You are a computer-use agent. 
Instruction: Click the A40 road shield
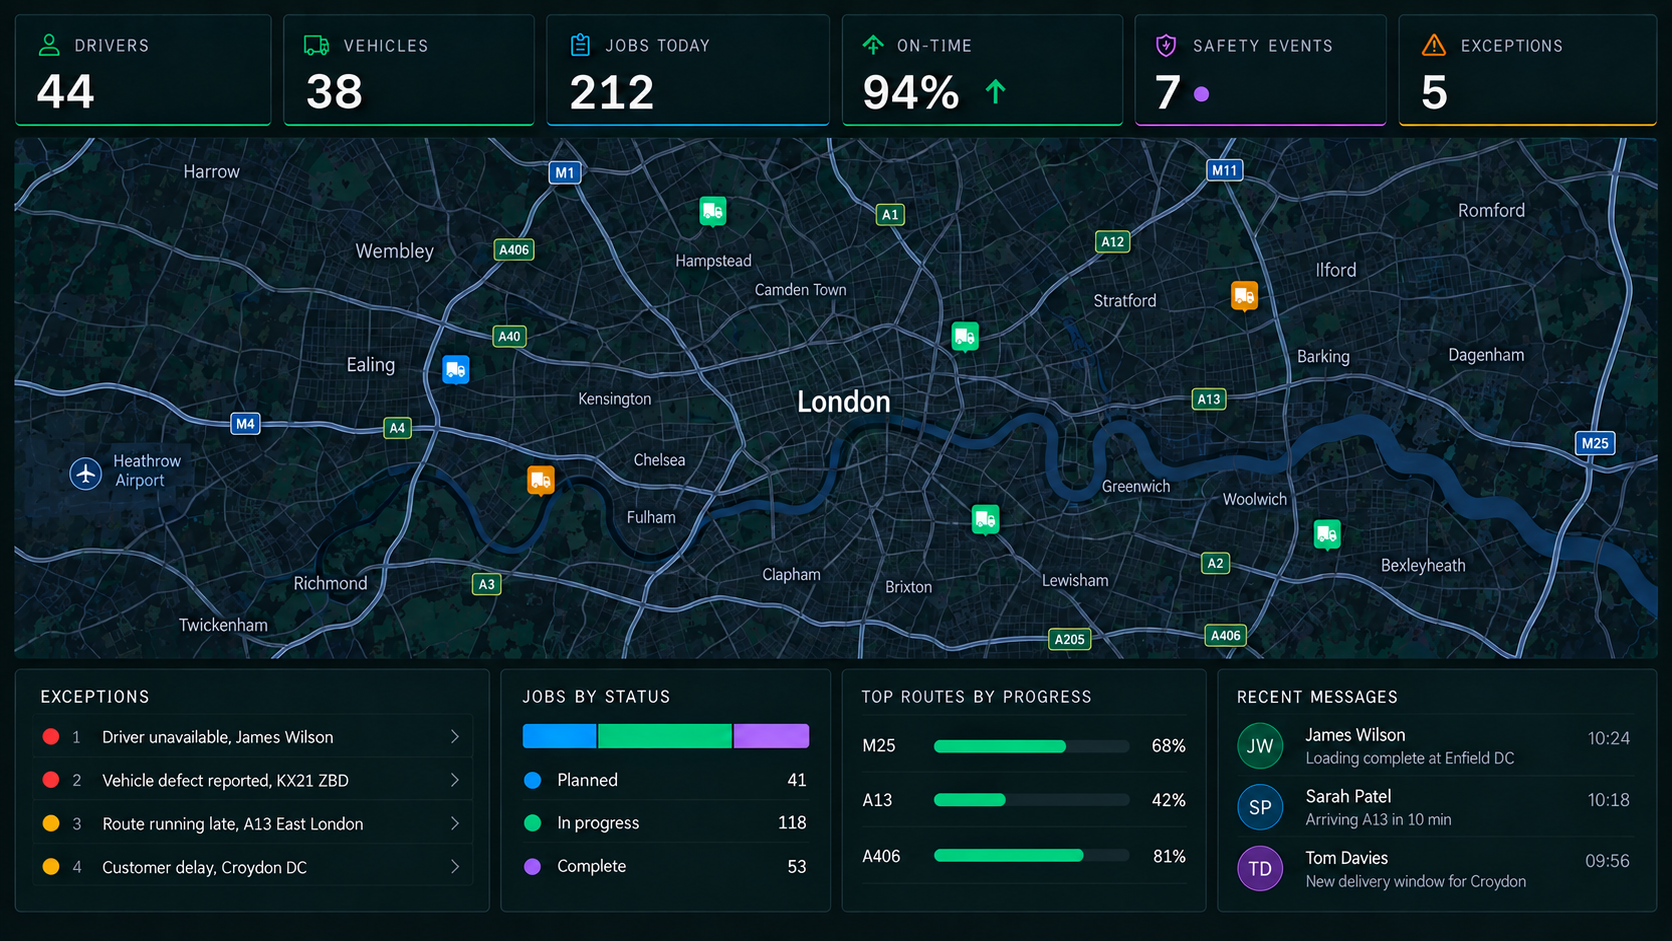pyautogui.click(x=509, y=336)
